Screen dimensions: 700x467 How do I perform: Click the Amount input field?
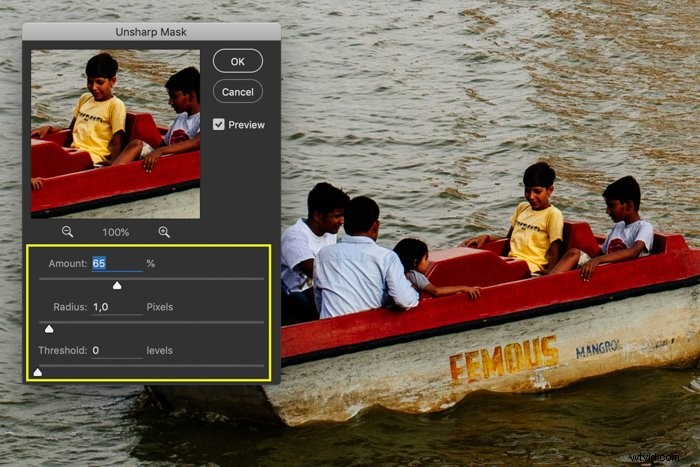(117, 263)
